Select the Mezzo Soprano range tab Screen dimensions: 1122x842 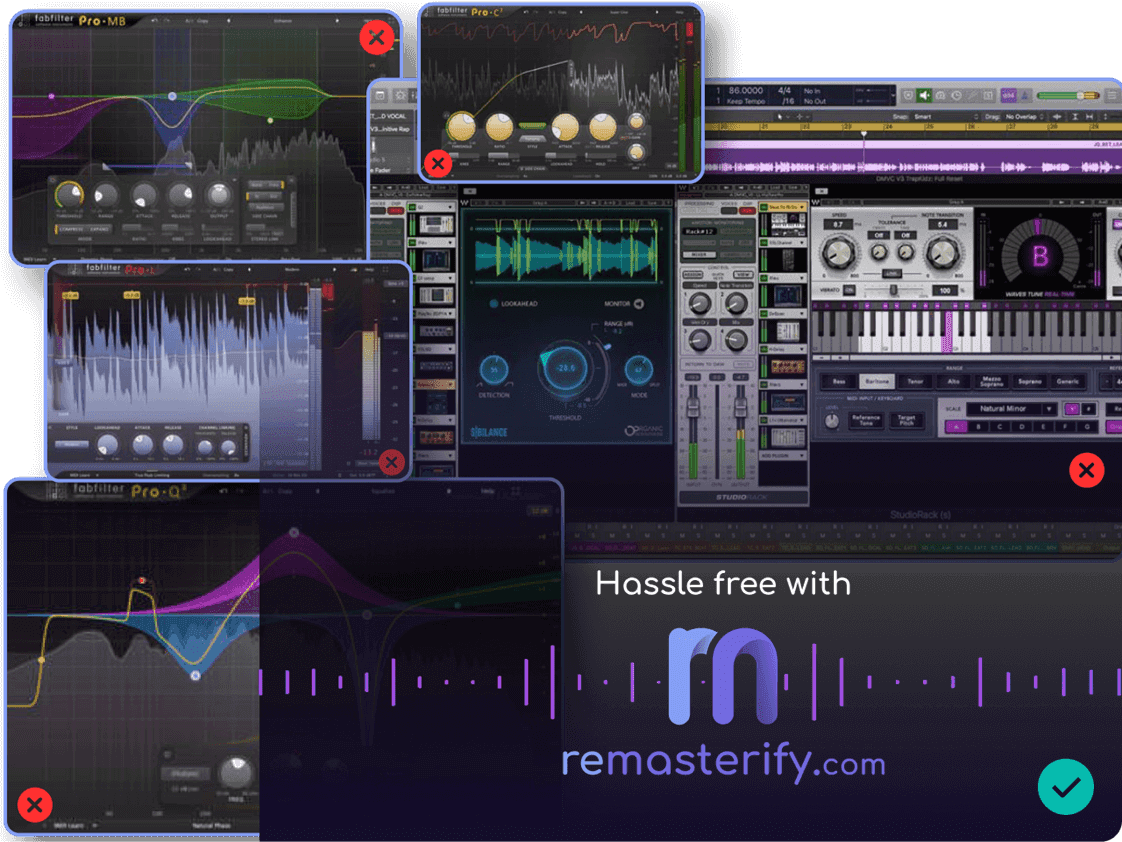pos(992,382)
